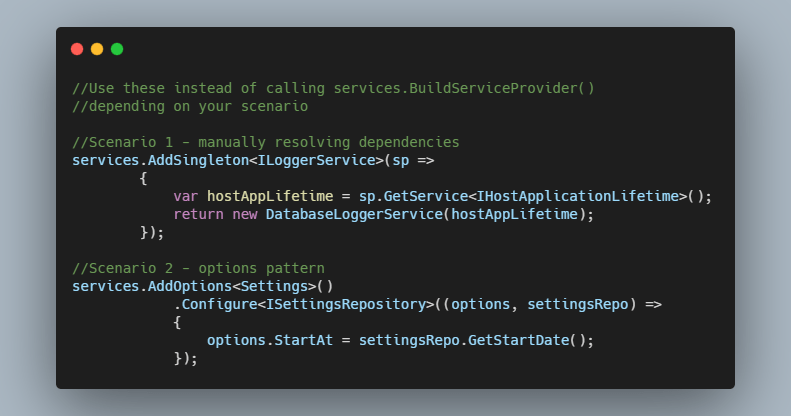Click the var keyword
791x416 pixels.
(x=186, y=196)
